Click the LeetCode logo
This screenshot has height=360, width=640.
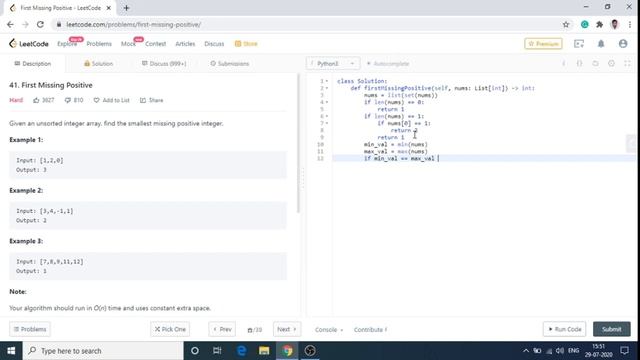[29, 44]
